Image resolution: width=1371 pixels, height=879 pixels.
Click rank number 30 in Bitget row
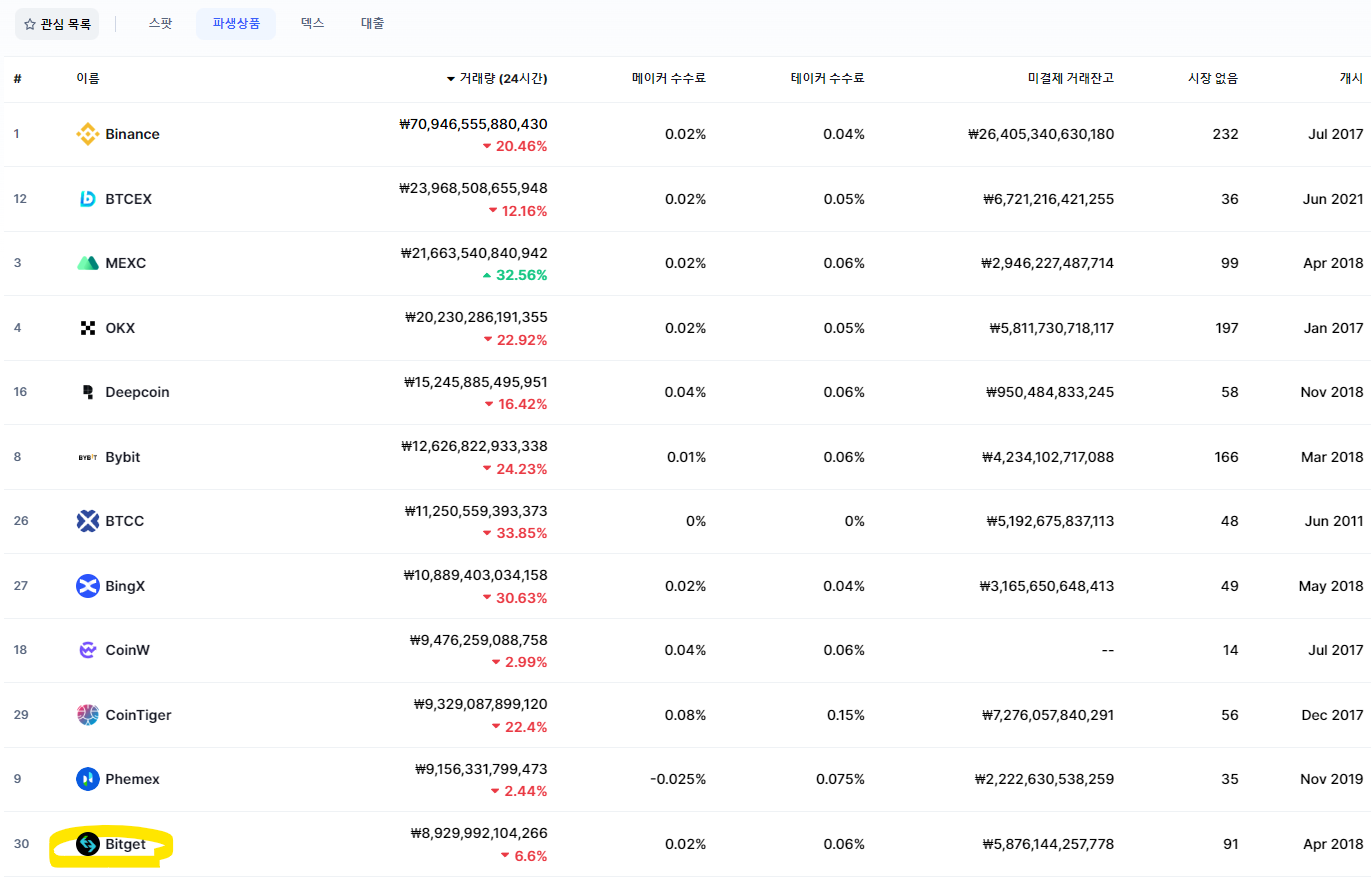(x=21, y=844)
